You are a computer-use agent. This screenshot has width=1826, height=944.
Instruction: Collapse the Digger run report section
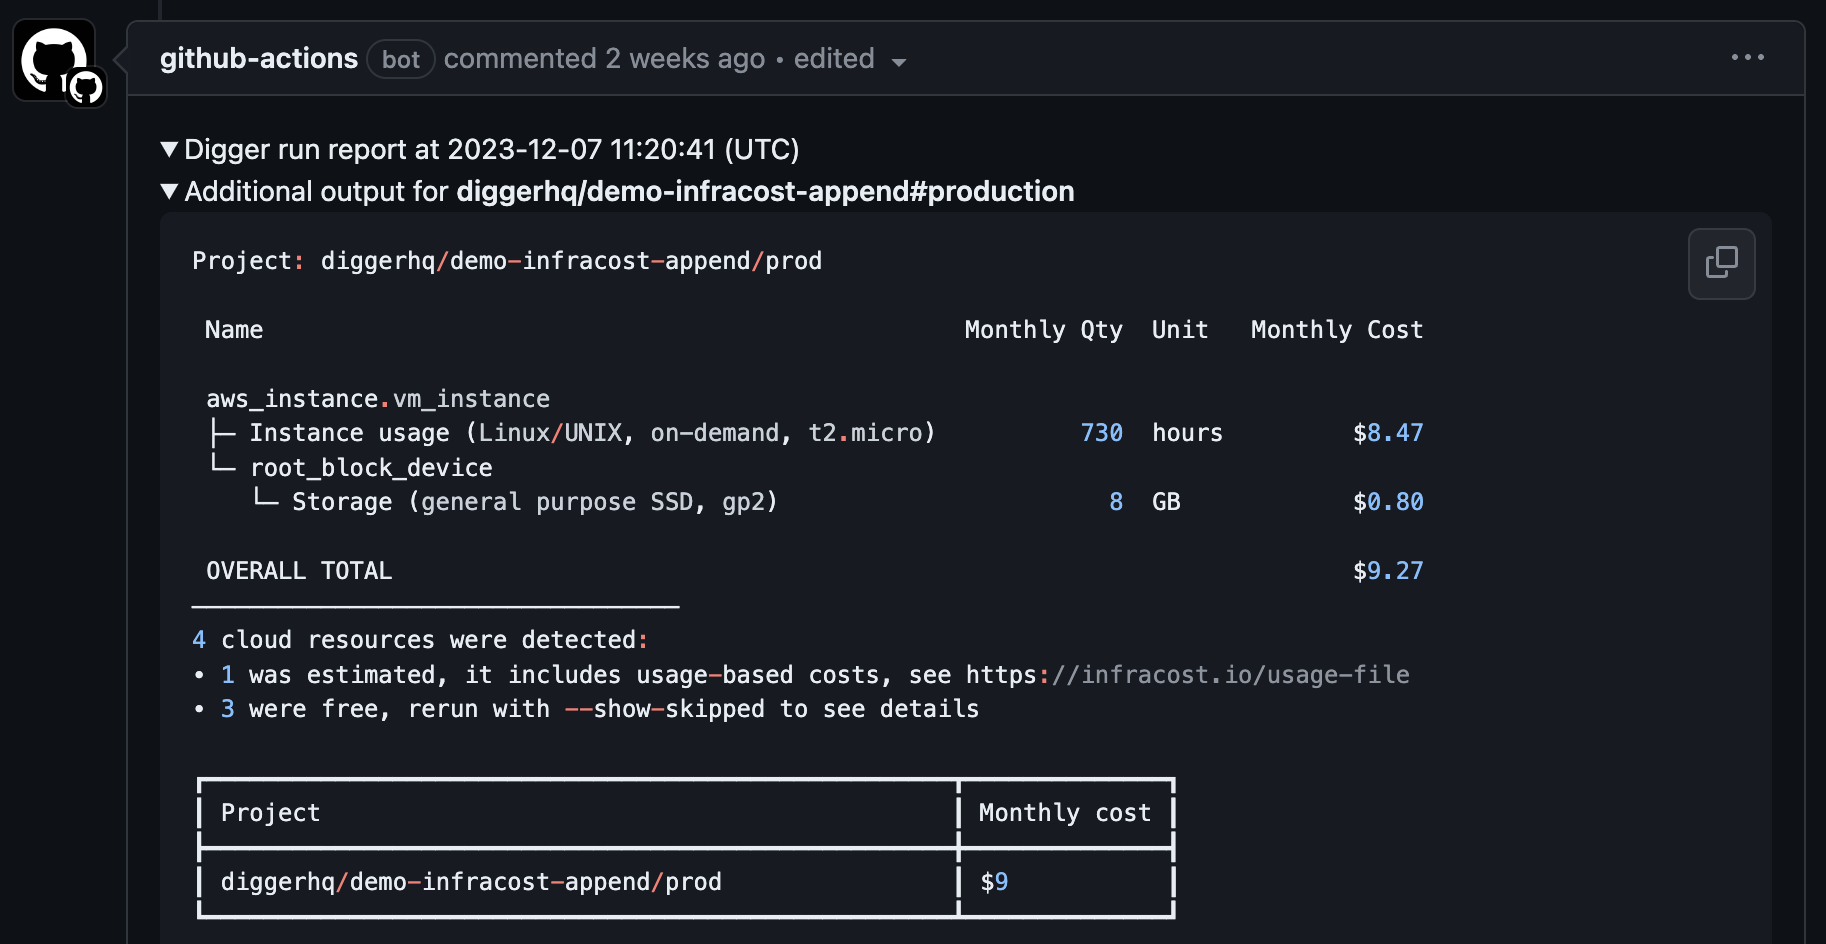point(169,150)
